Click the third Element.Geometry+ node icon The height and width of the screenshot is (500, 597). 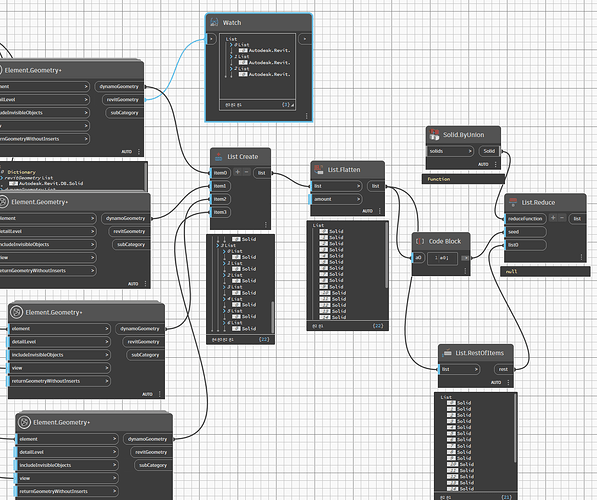pyautogui.click(x=16, y=312)
